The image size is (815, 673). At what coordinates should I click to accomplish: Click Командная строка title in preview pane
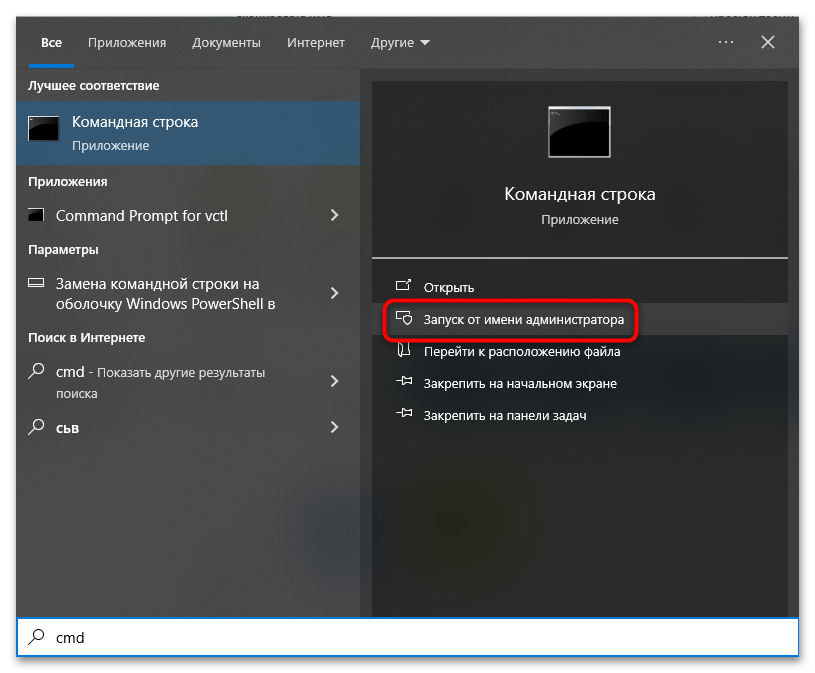pyautogui.click(x=580, y=194)
